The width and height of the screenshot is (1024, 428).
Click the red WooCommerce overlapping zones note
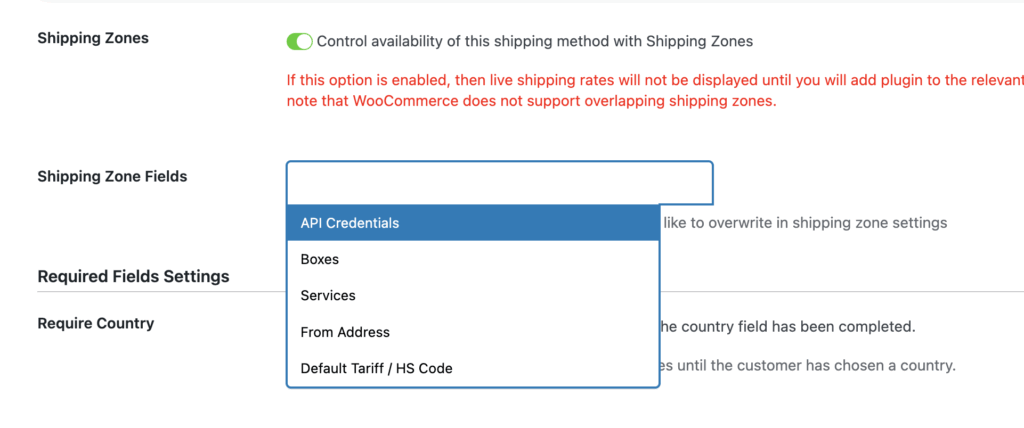[540, 102]
